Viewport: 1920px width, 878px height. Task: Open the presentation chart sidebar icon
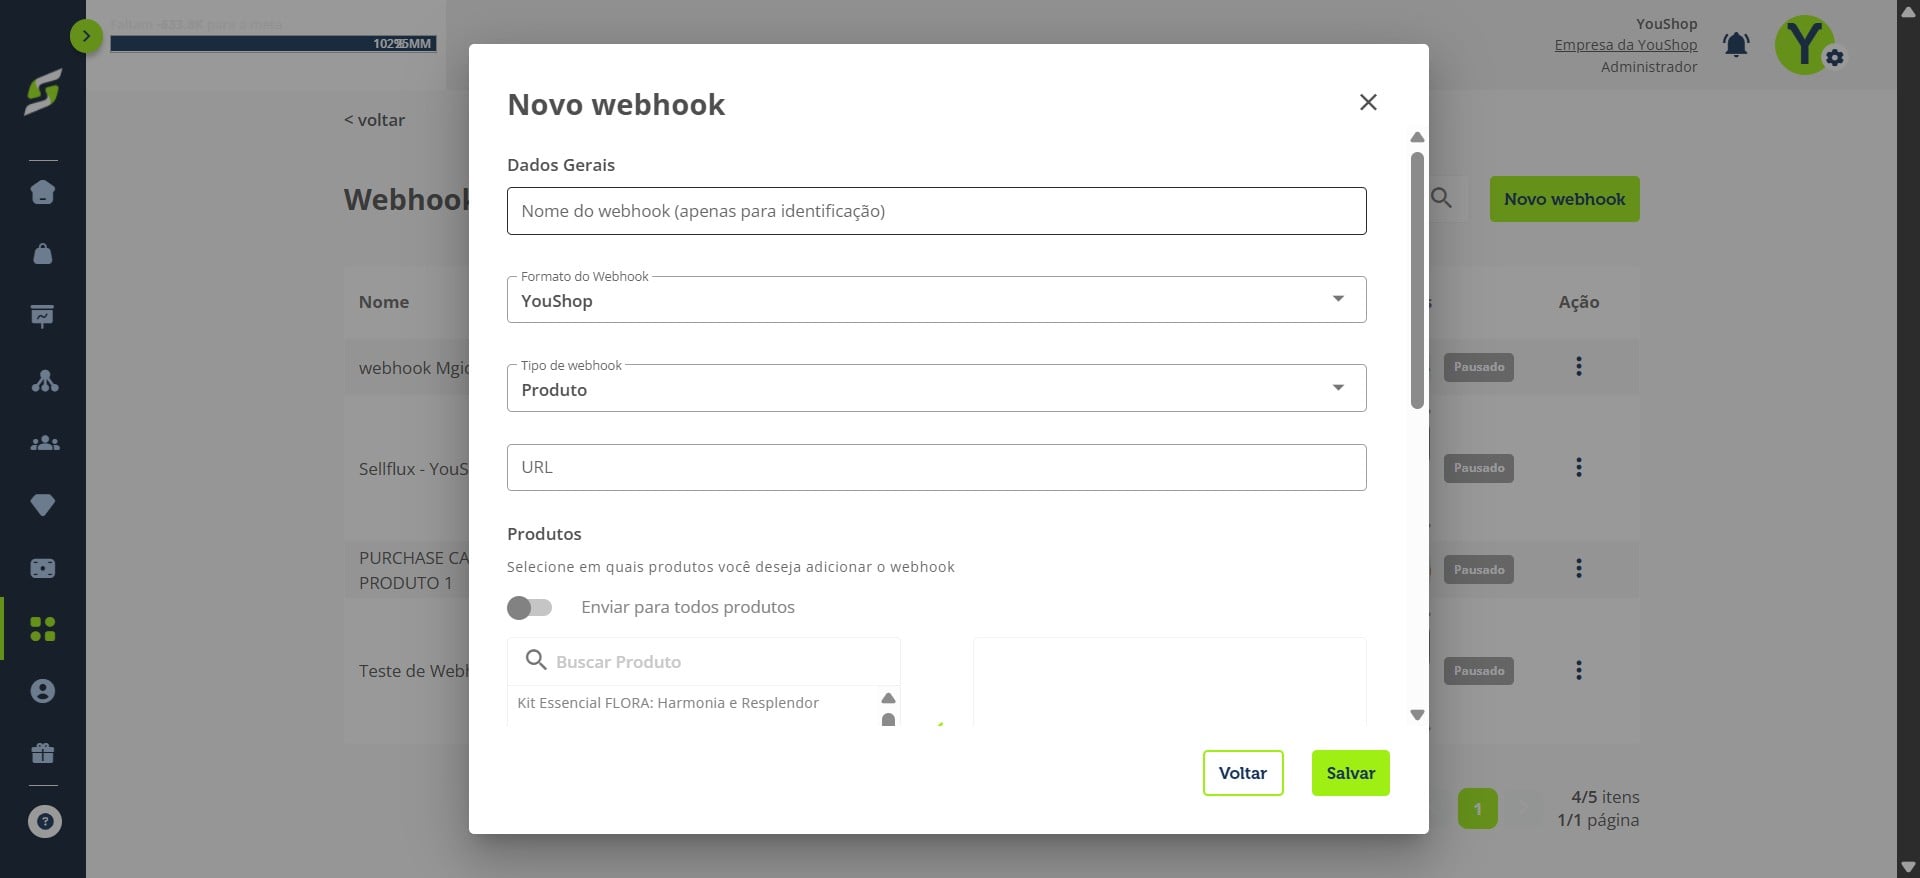click(42, 317)
